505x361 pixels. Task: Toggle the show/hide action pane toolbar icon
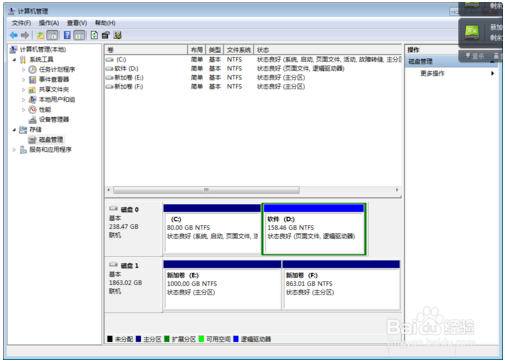(x=79, y=35)
